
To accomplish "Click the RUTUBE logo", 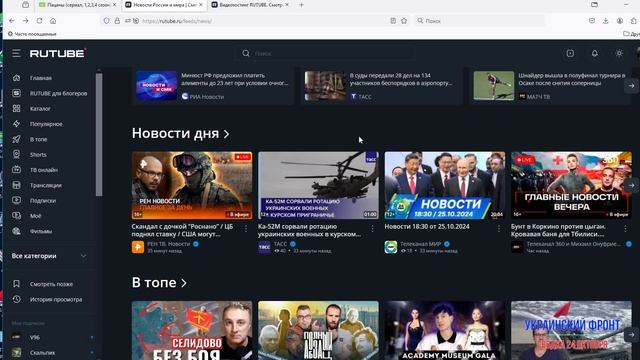I will [58, 53].
